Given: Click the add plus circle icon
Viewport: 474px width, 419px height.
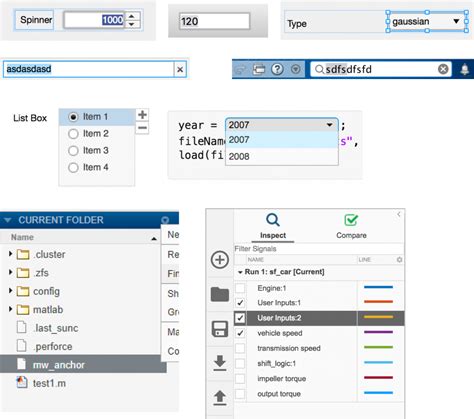Looking at the screenshot, I should (x=220, y=260).
